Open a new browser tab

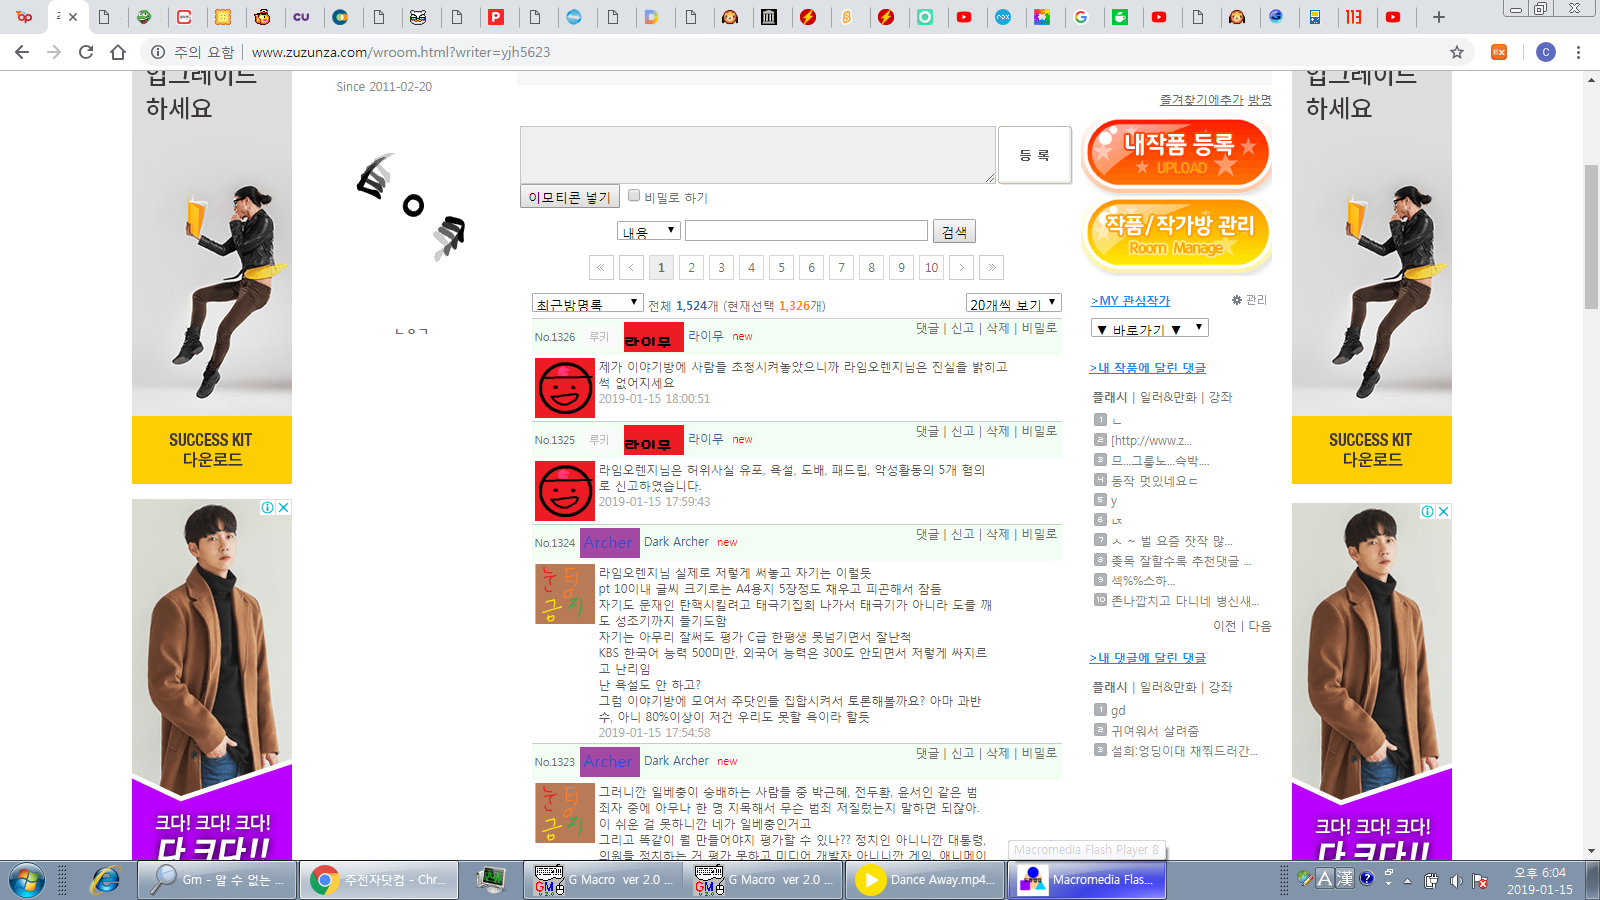[1439, 17]
